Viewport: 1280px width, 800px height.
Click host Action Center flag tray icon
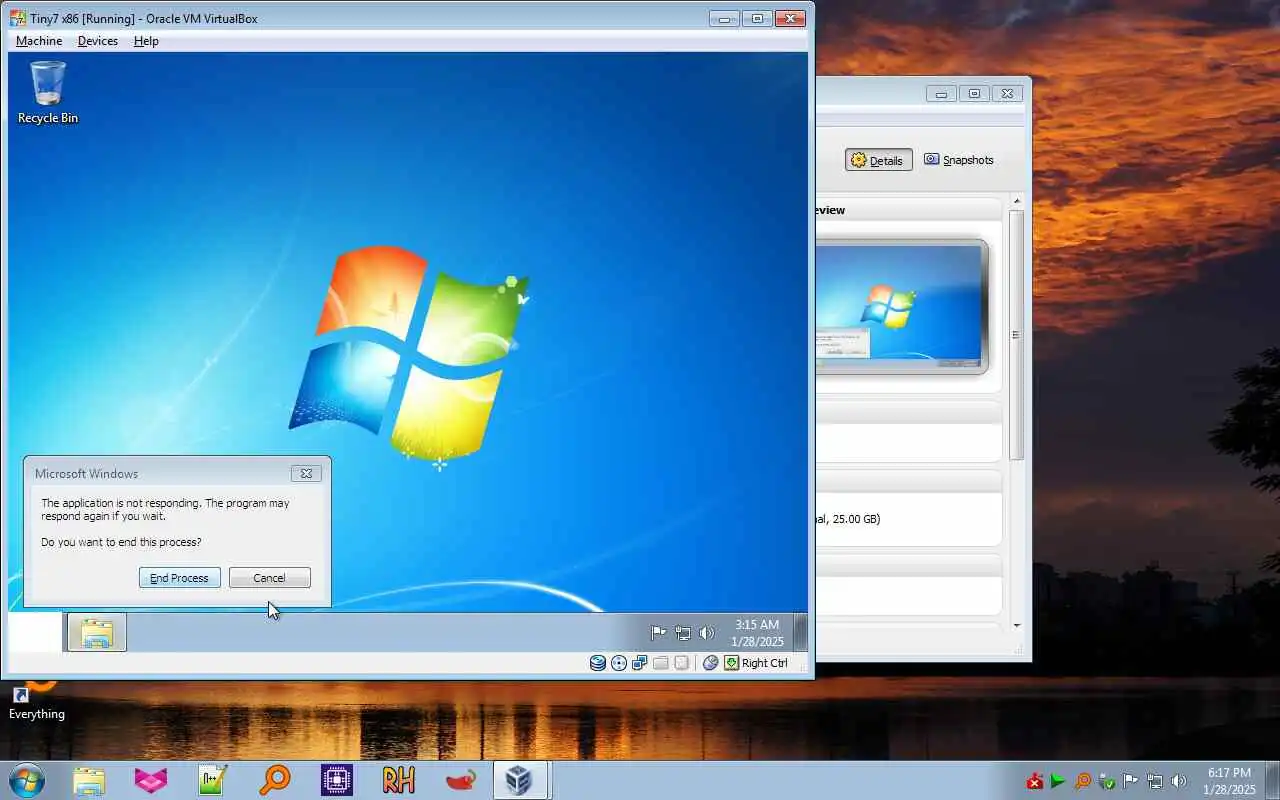(x=1131, y=781)
